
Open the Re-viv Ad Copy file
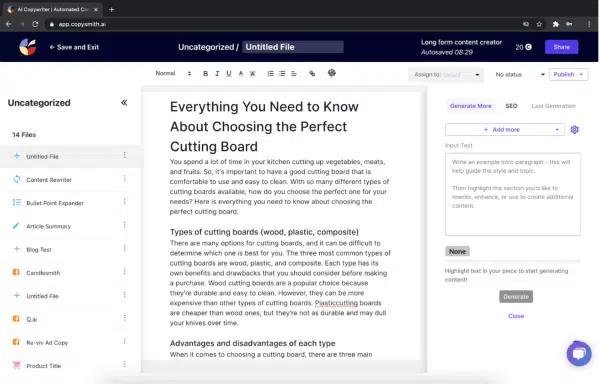click(47, 343)
